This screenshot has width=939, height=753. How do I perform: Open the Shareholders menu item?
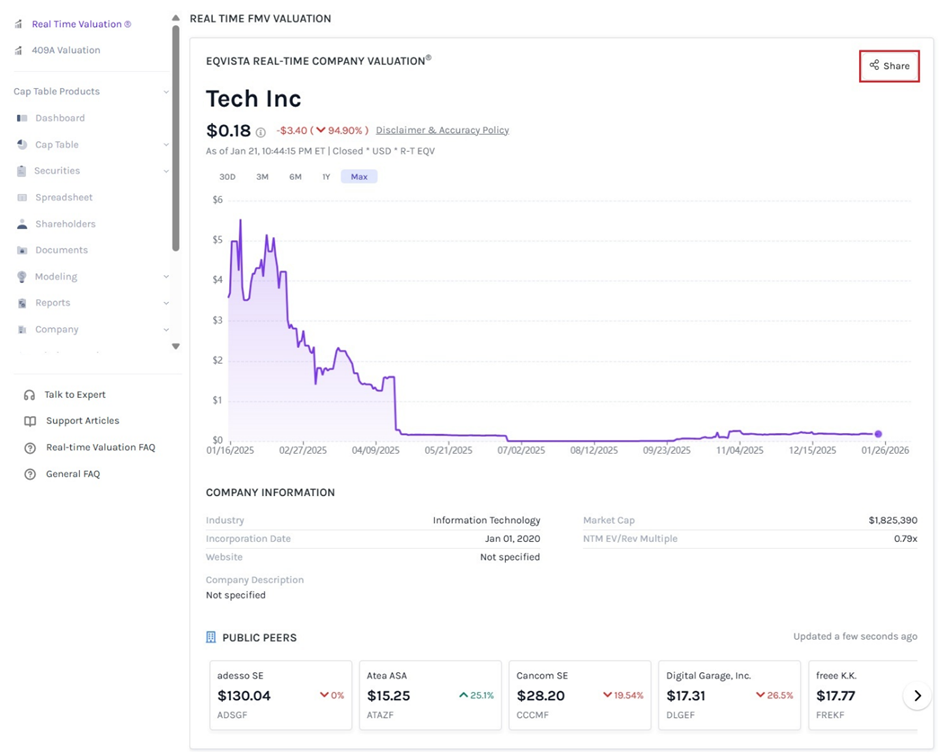tap(65, 223)
